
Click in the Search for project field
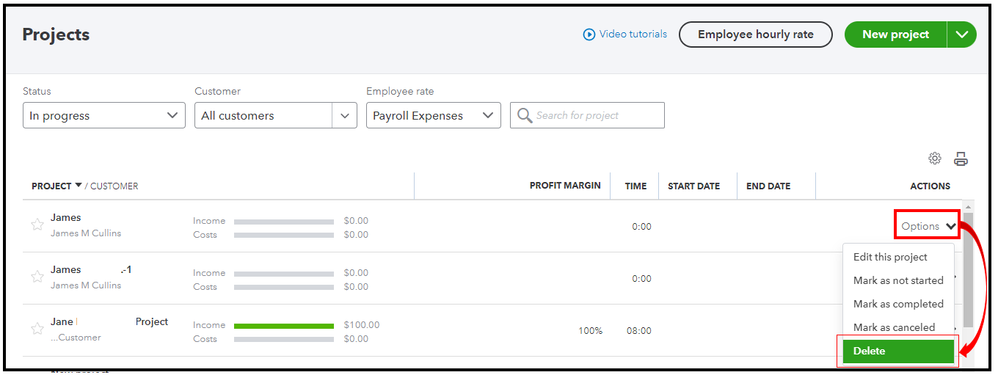[x=587, y=115]
